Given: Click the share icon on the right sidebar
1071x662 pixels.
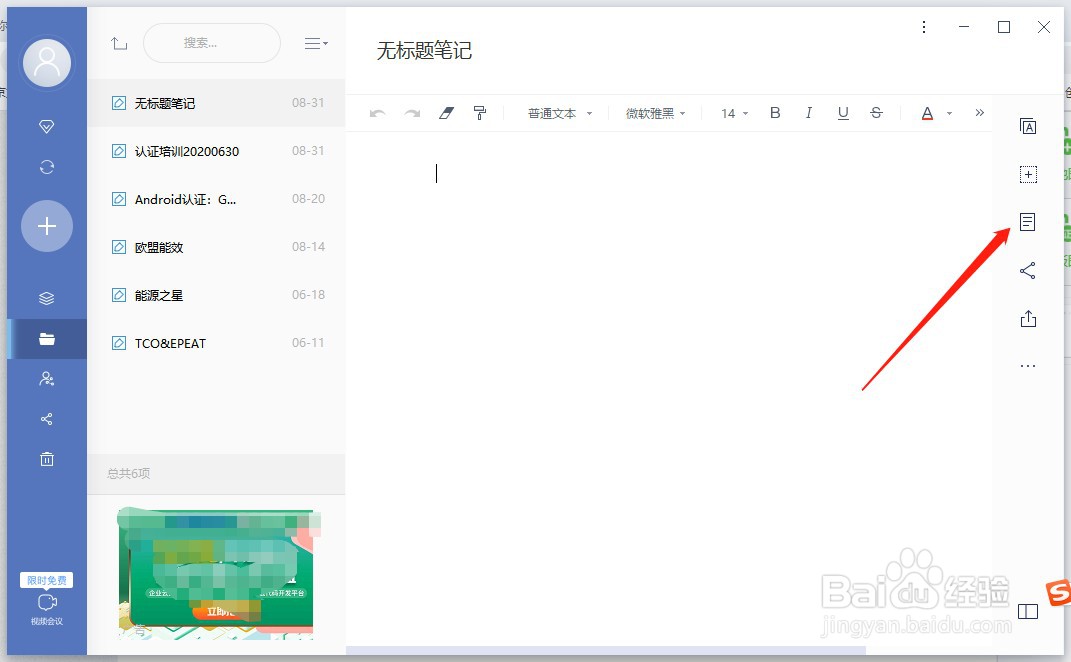Looking at the screenshot, I should [x=1028, y=270].
